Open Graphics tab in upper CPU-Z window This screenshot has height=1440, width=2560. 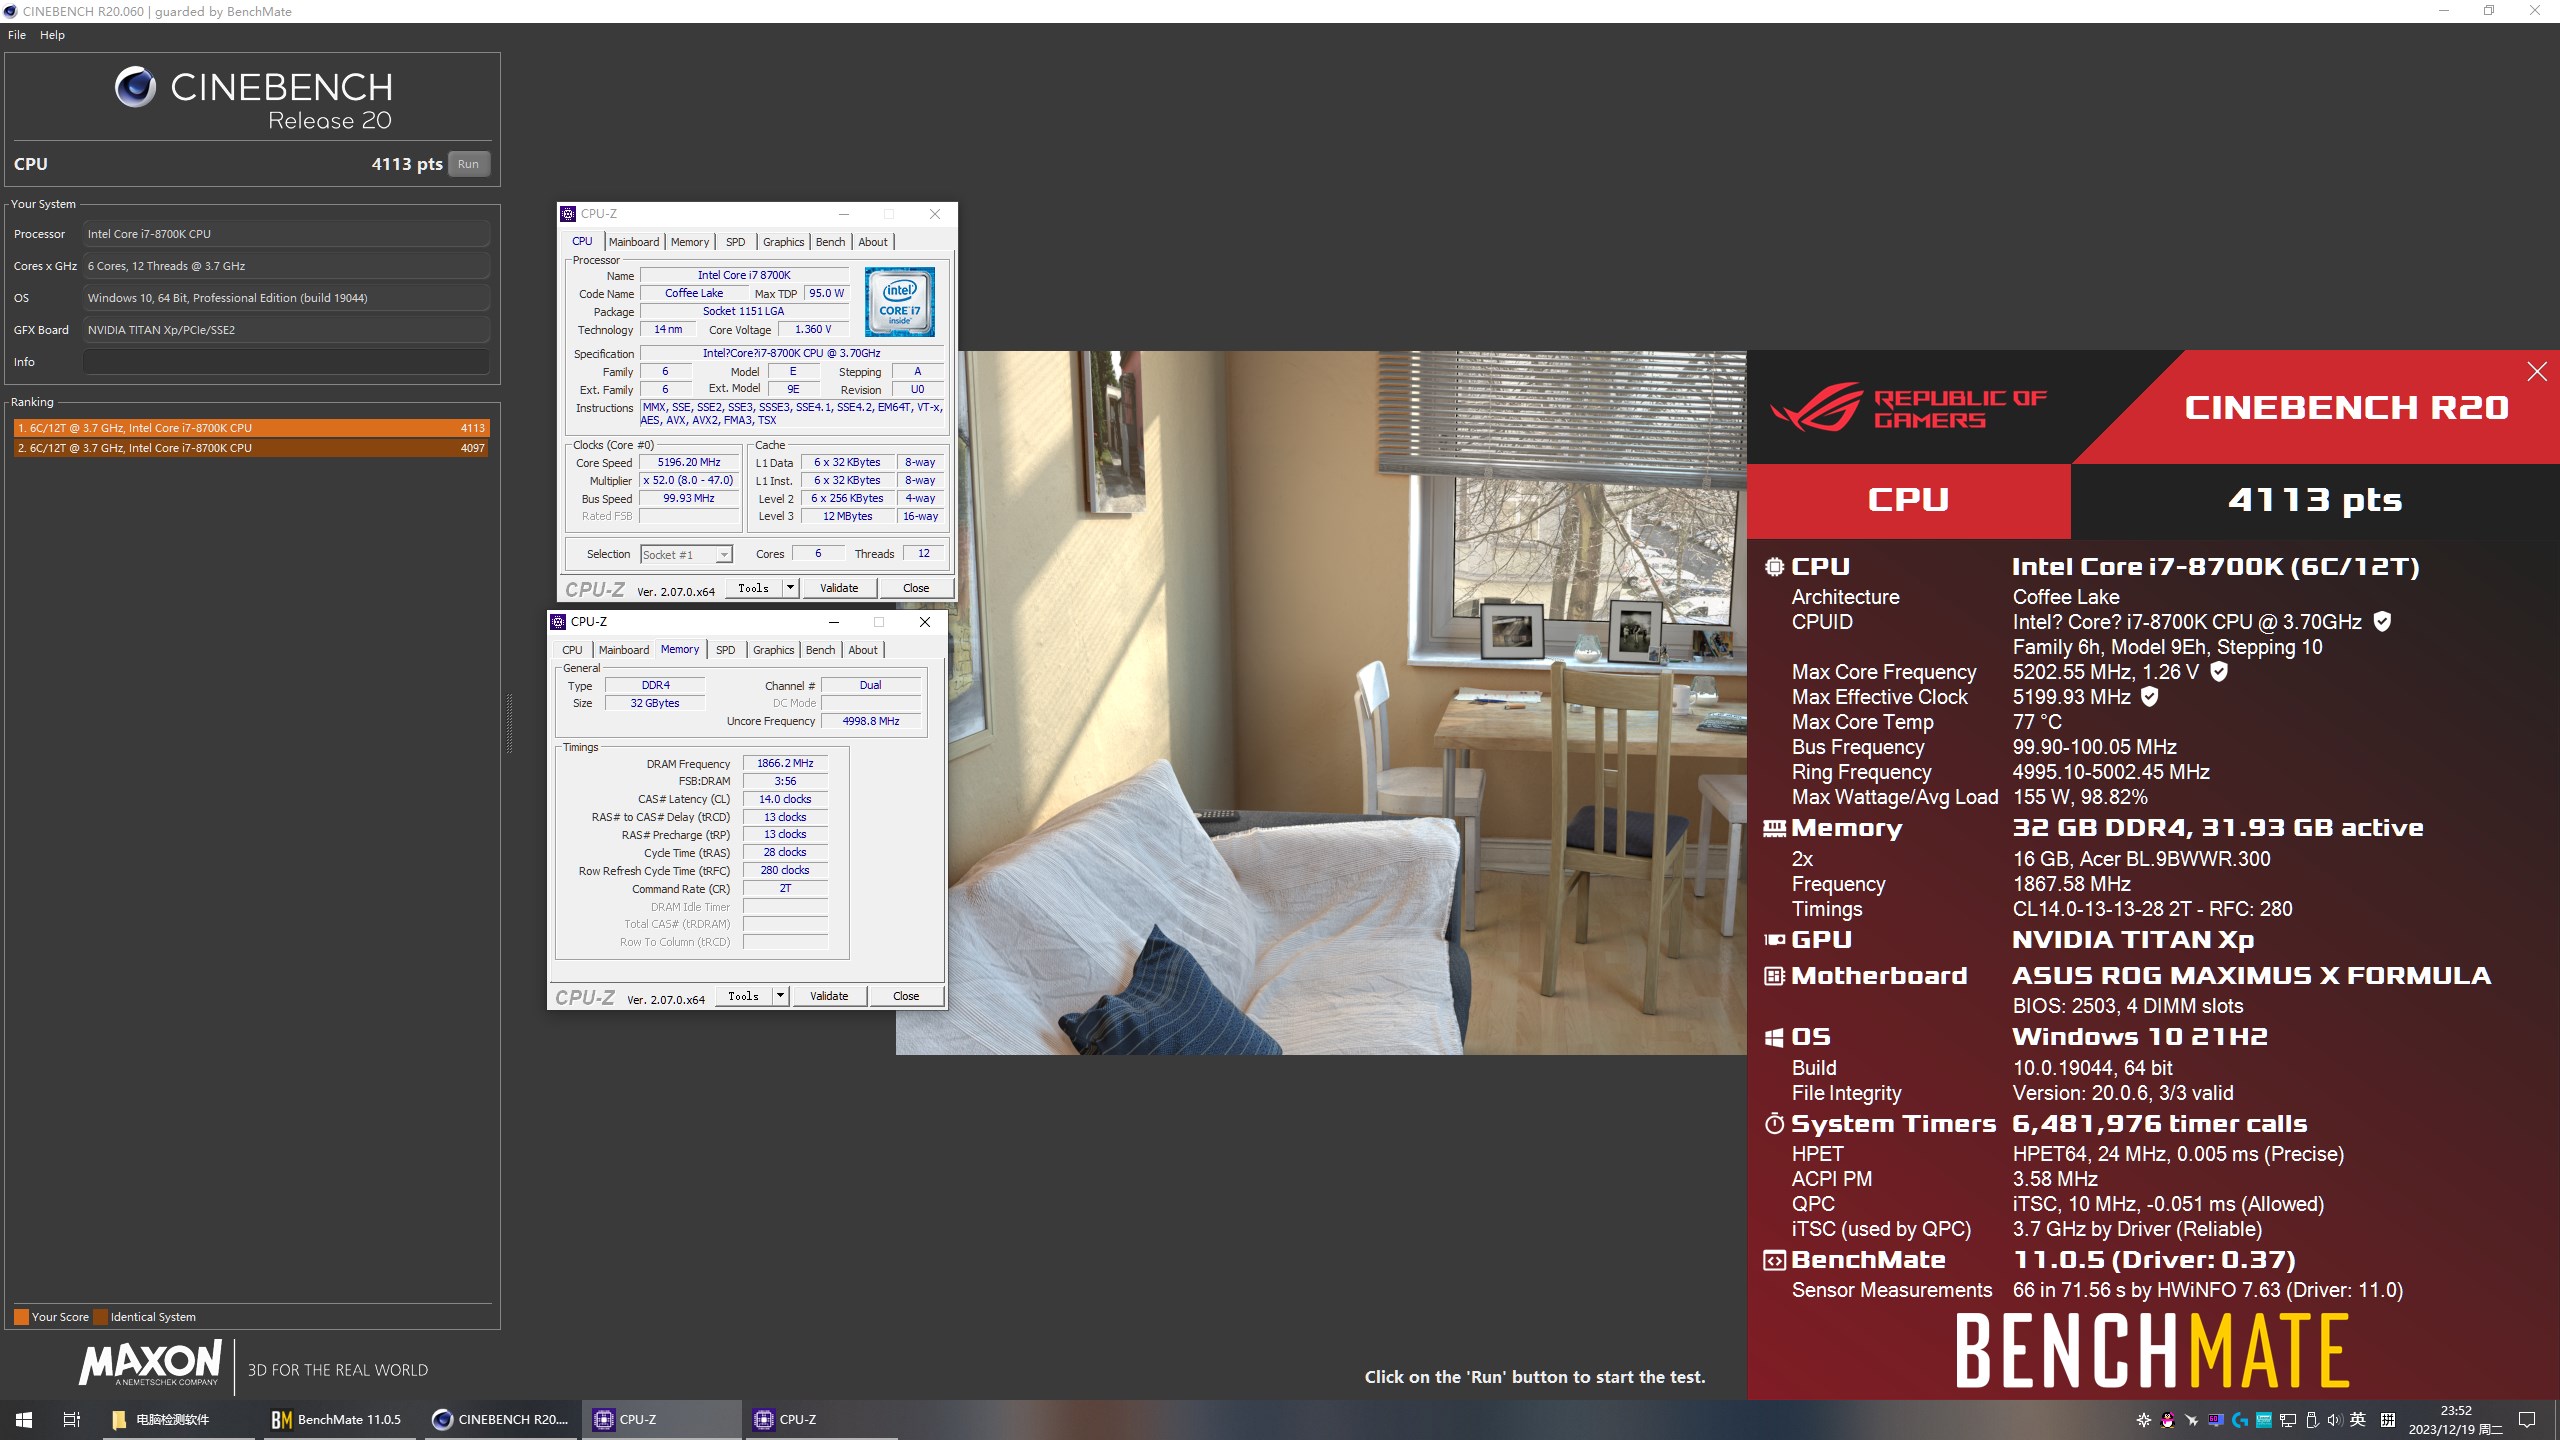point(783,242)
